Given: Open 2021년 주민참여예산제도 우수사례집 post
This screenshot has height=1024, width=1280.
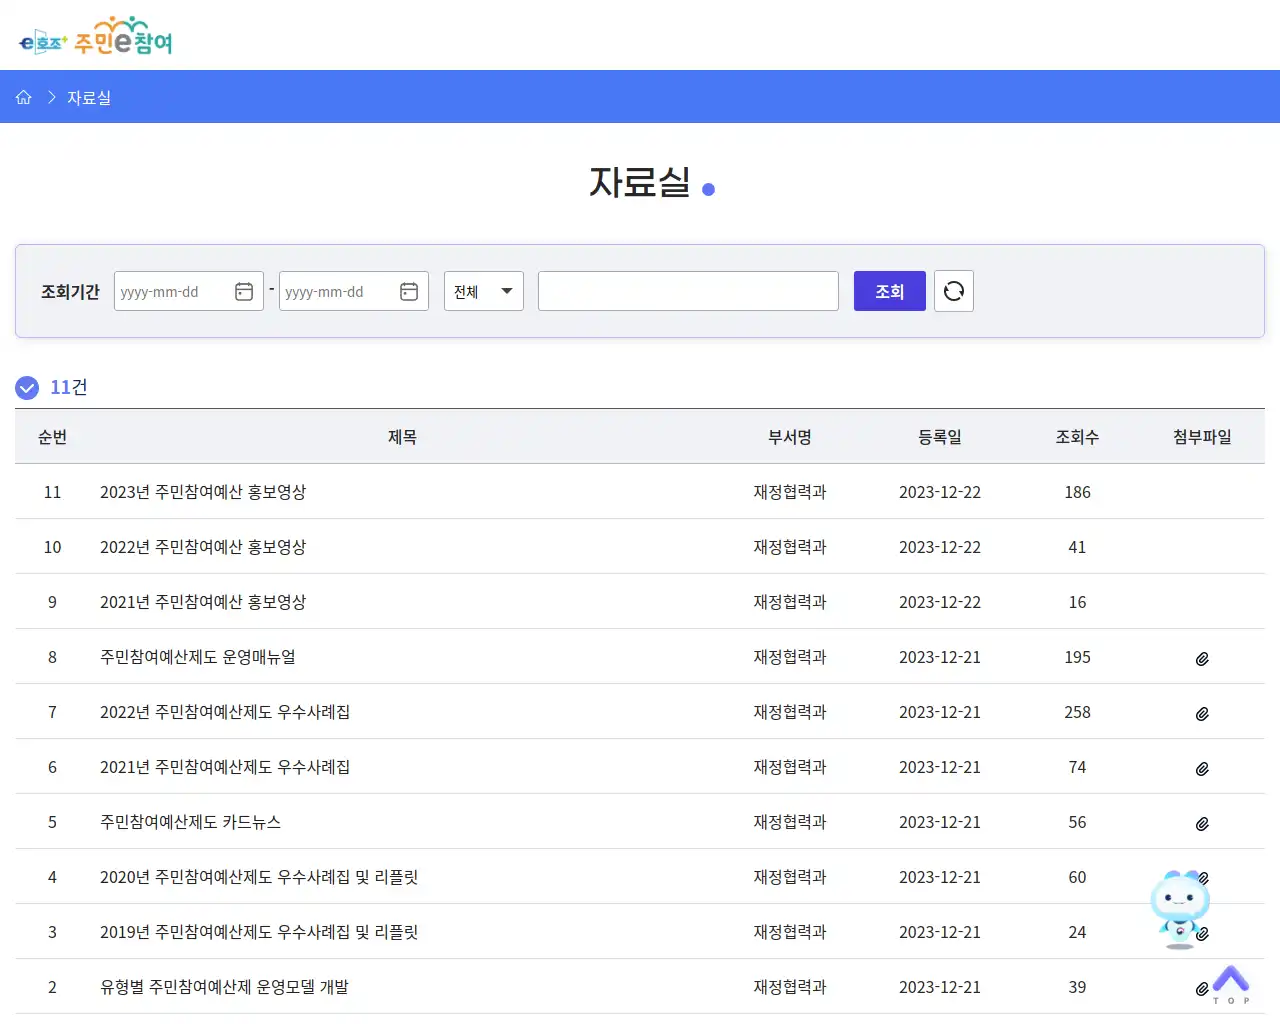Looking at the screenshot, I should point(225,767).
